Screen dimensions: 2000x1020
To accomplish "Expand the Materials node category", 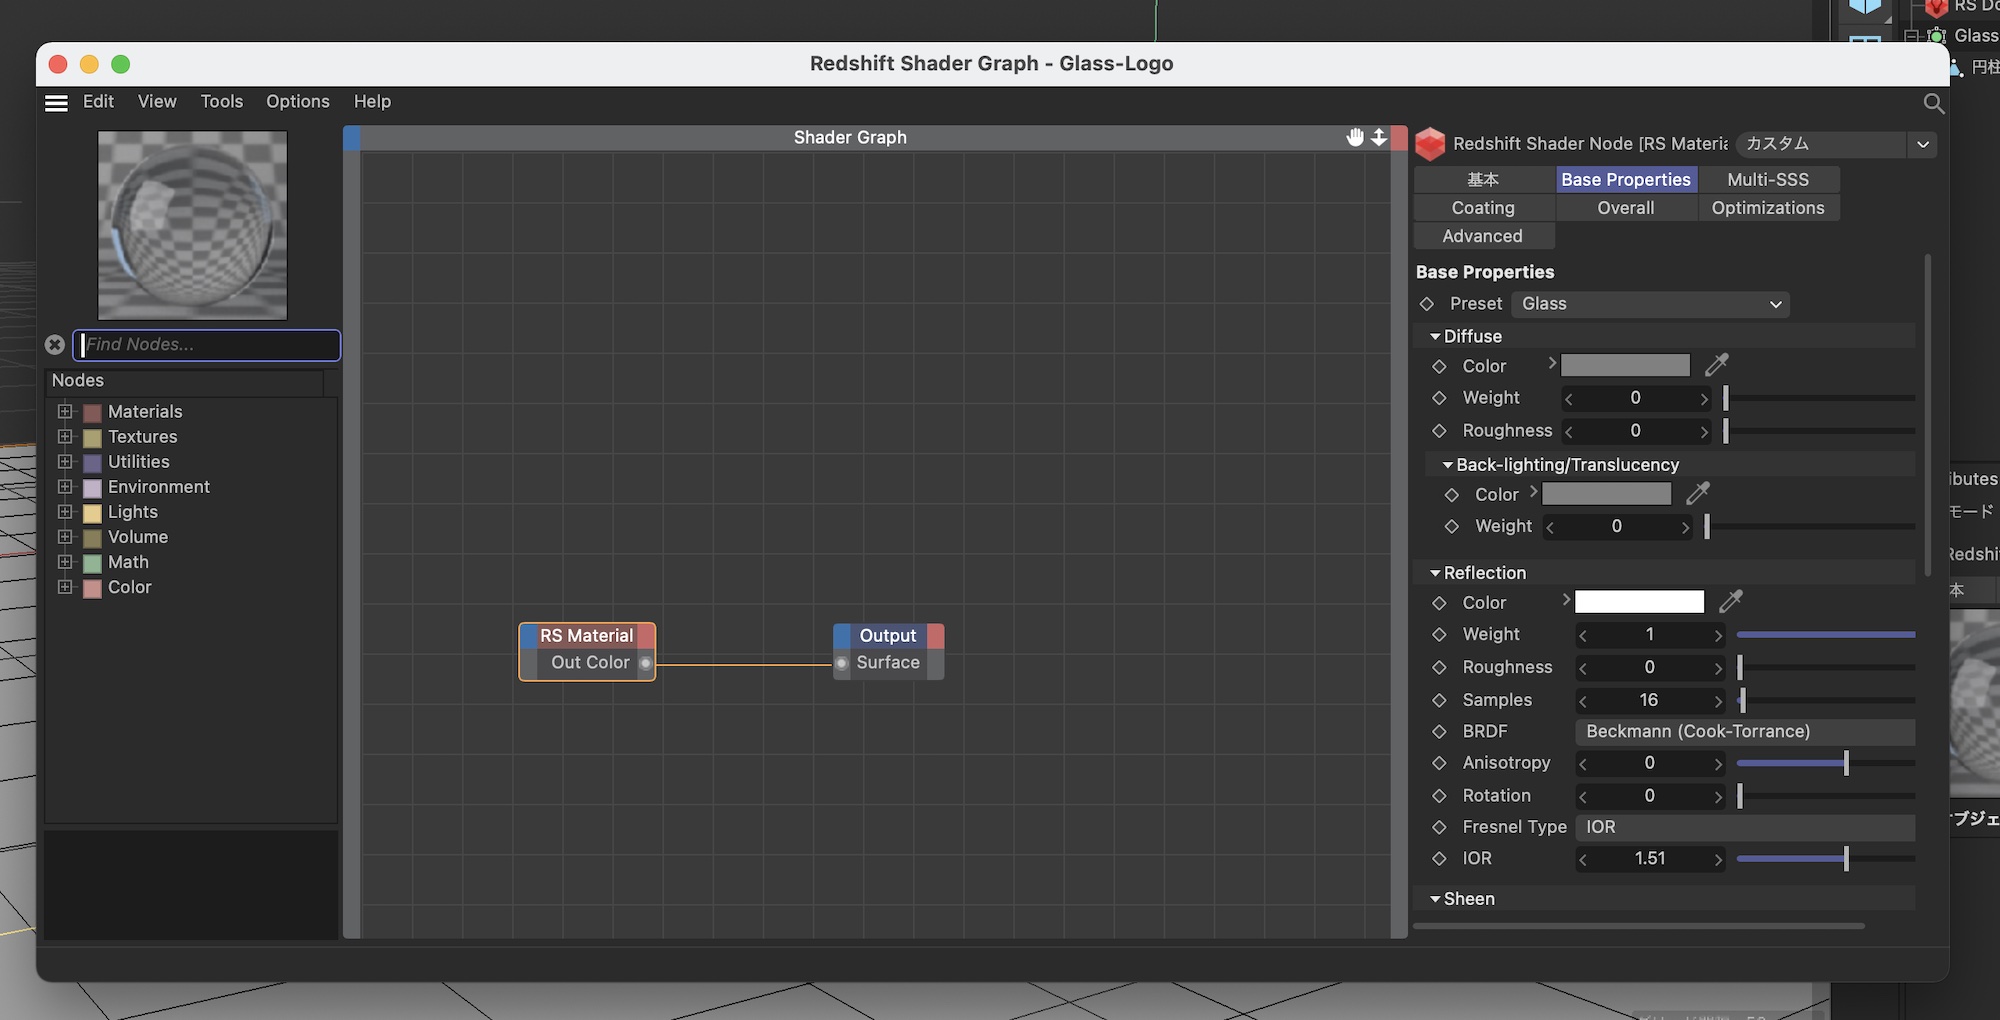I will (x=65, y=412).
